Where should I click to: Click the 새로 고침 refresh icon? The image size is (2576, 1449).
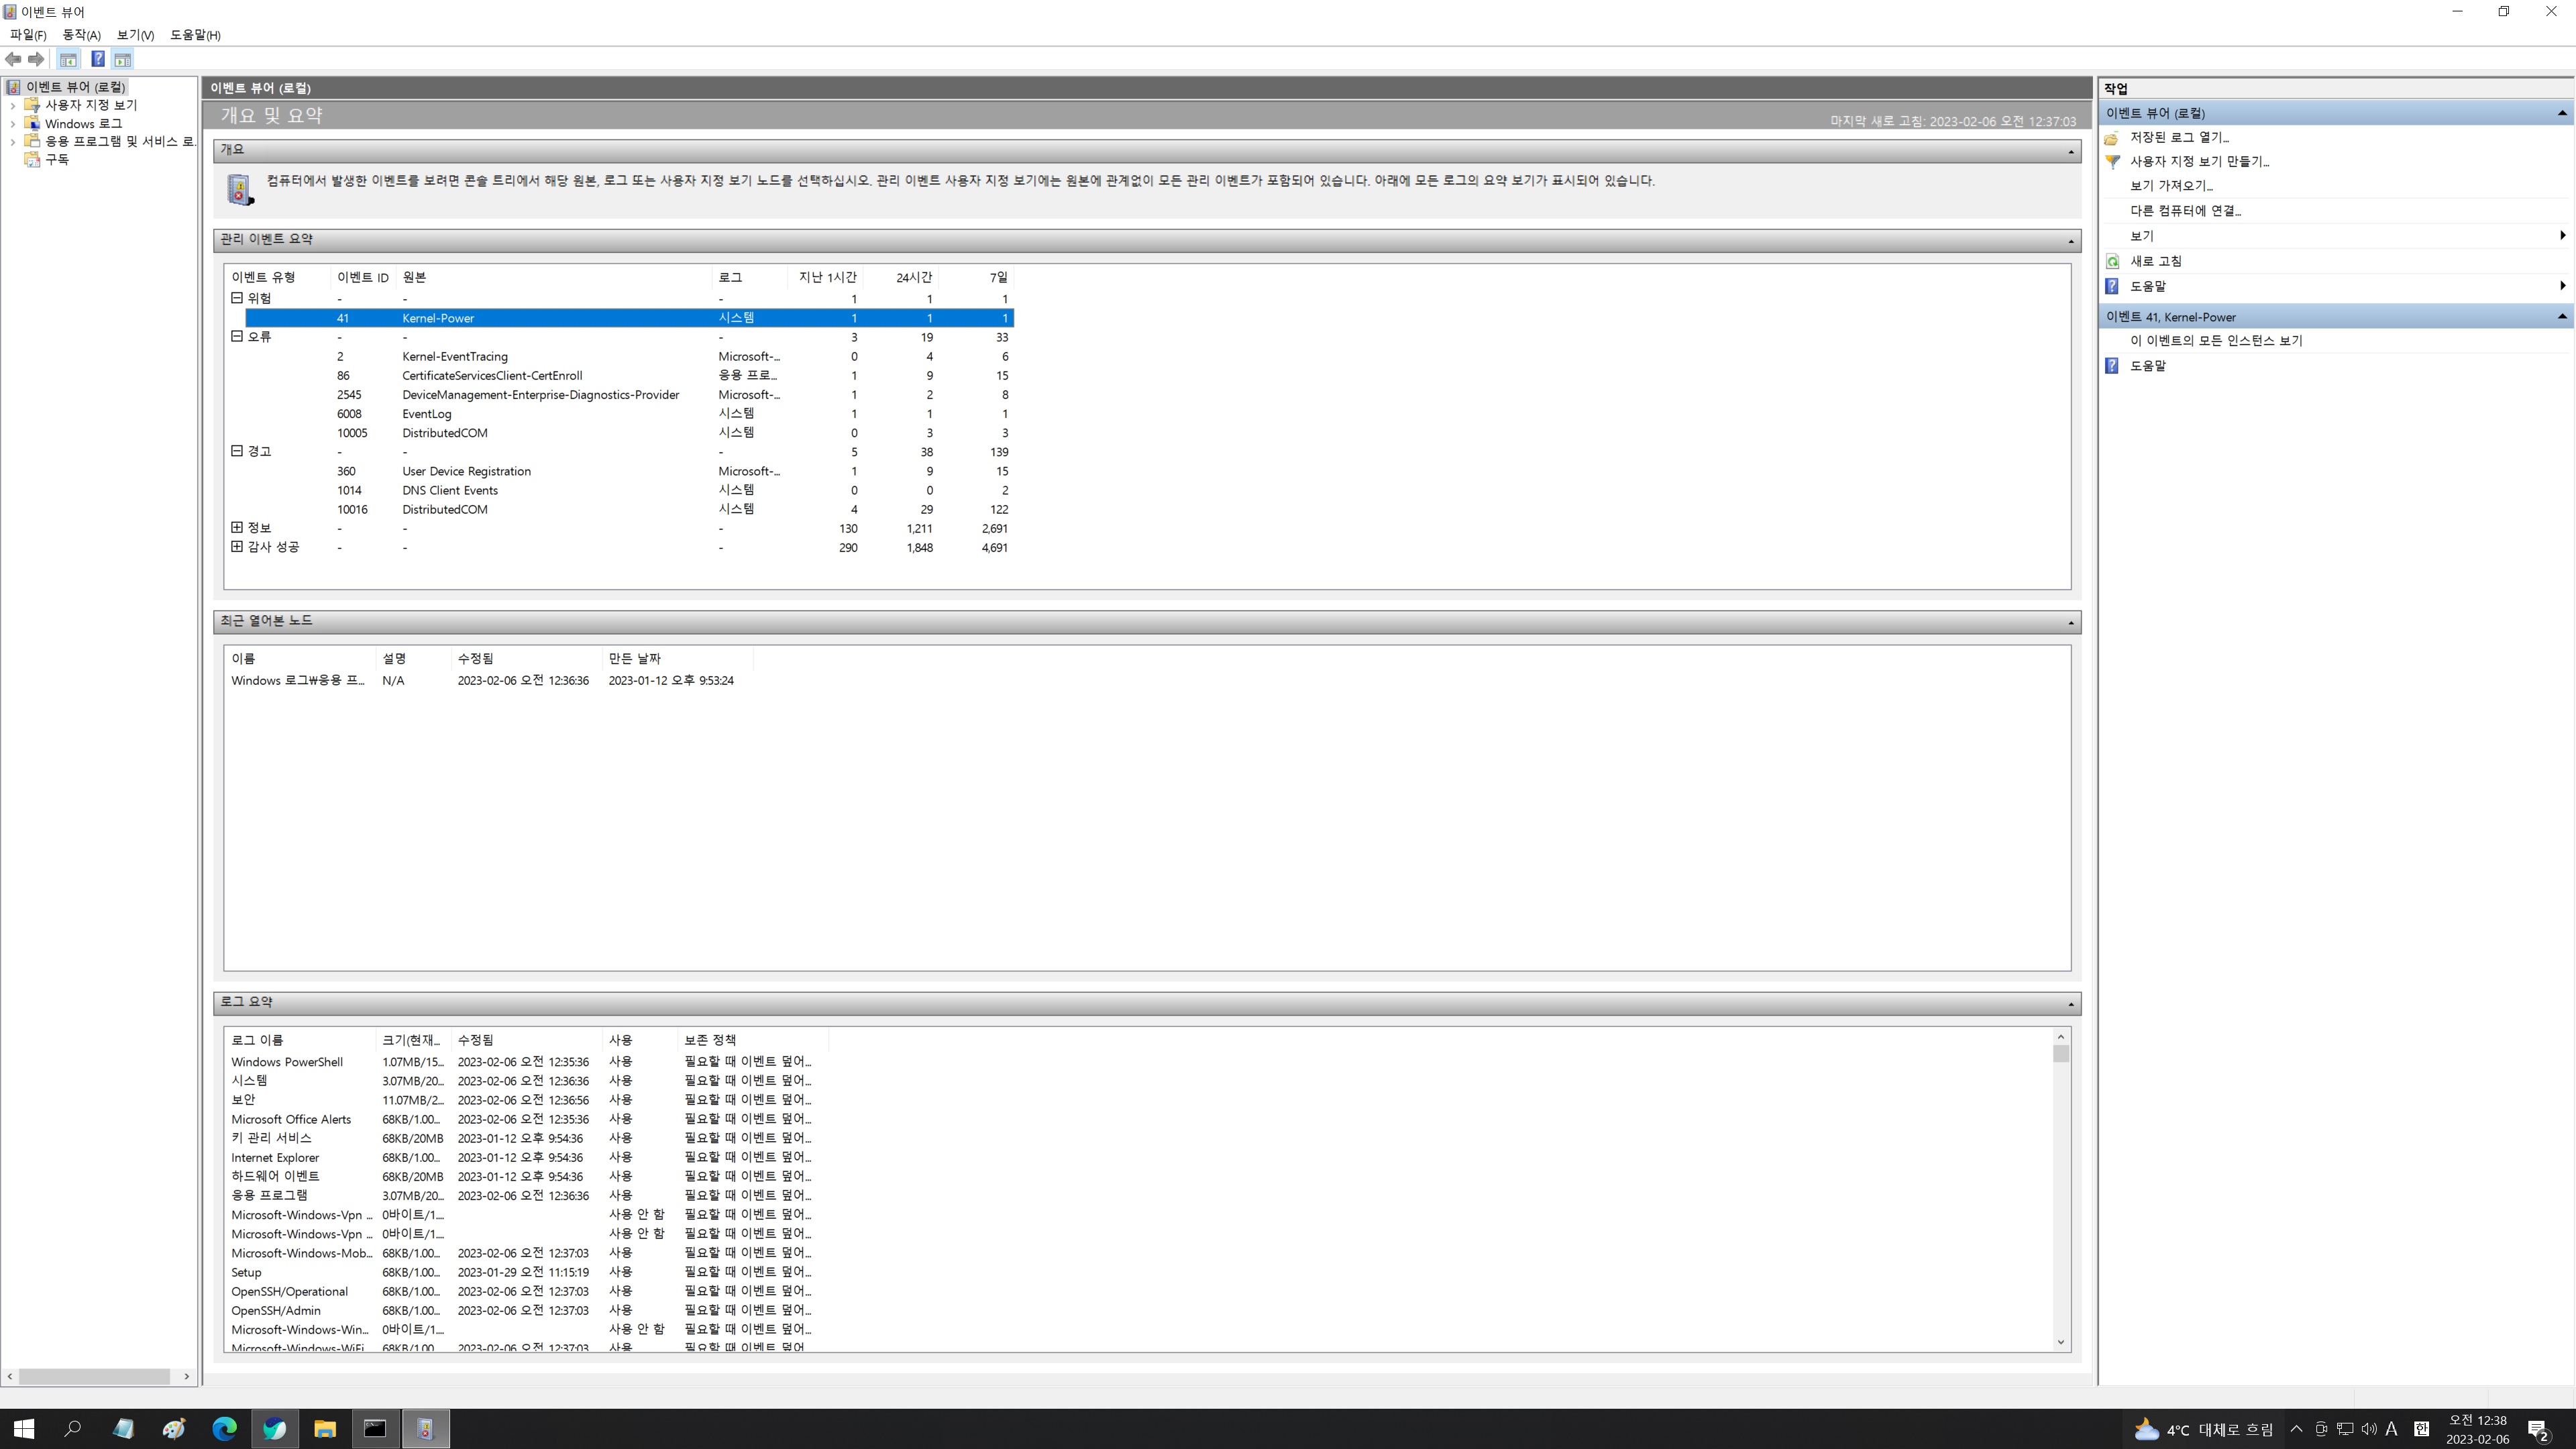pyautogui.click(x=2111, y=262)
